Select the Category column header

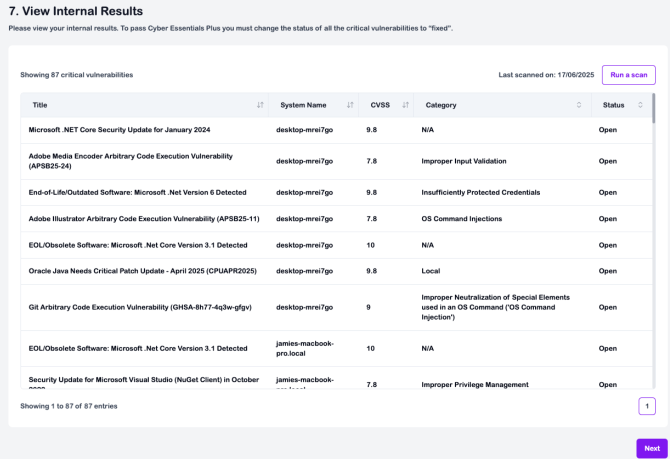tap(441, 105)
